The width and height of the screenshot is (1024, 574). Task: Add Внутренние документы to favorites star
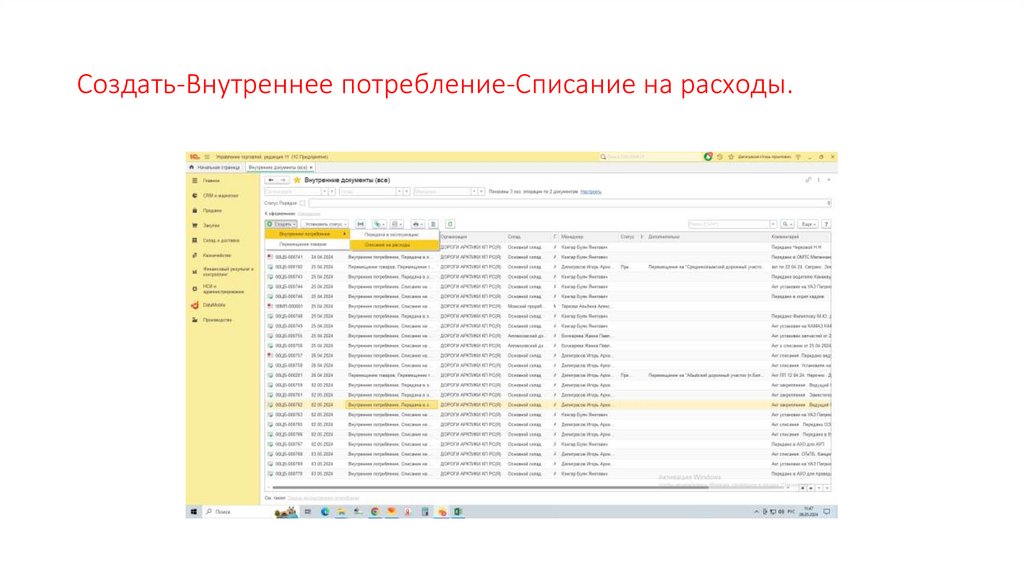[x=297, y=180]
